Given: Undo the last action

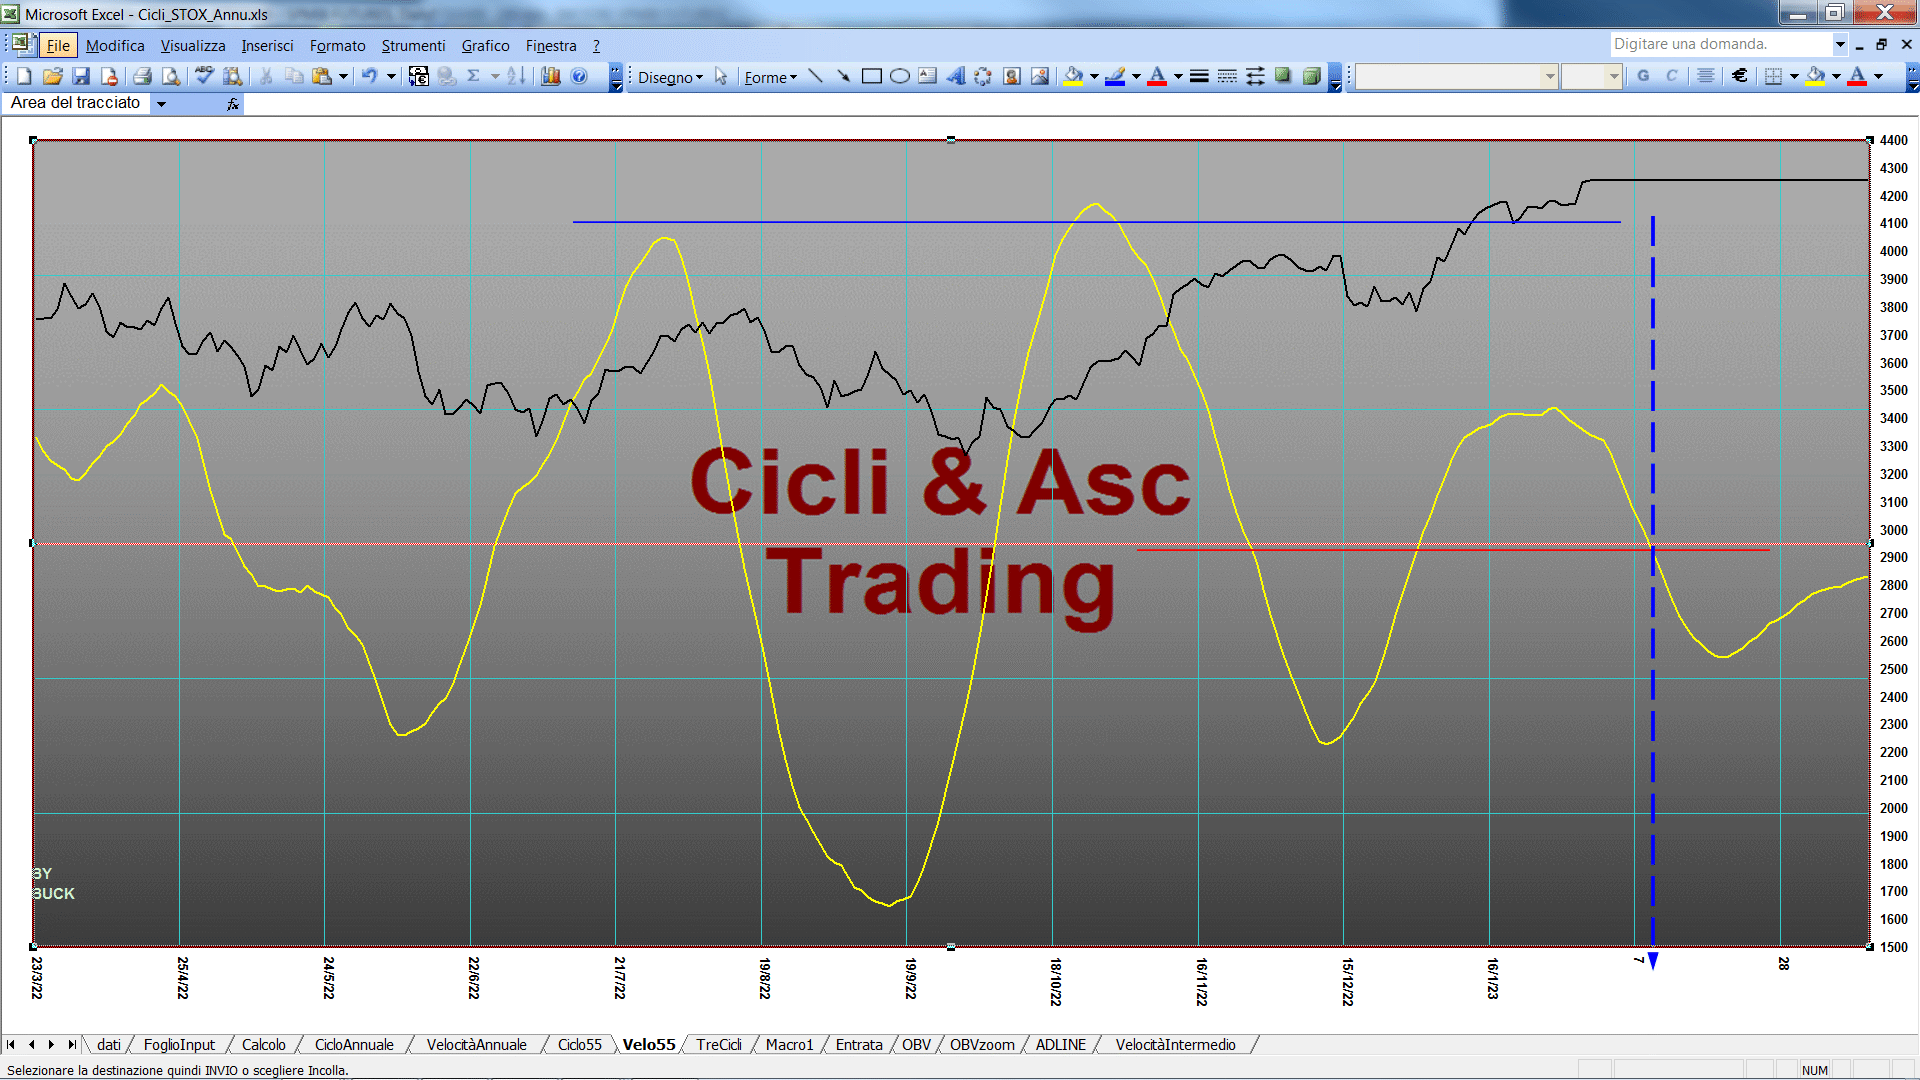Looking at the screenshot, I should click(369, 76).
